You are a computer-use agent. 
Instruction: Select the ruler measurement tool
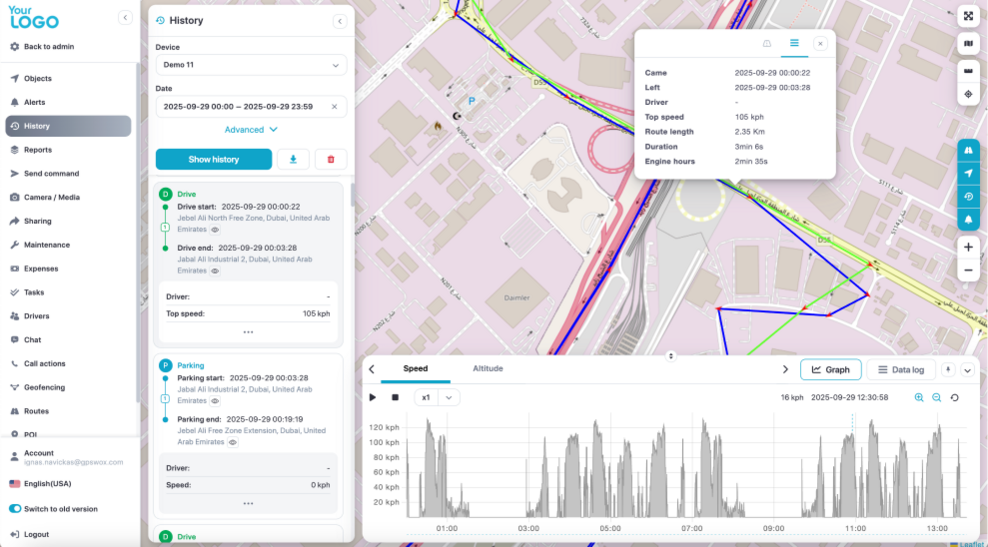pyautogui.click(x=968, y=71)
